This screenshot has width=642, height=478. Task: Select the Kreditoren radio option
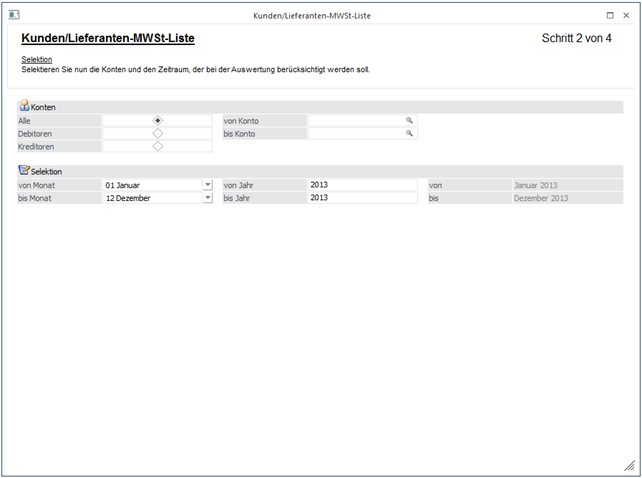[x=158, y=146]
